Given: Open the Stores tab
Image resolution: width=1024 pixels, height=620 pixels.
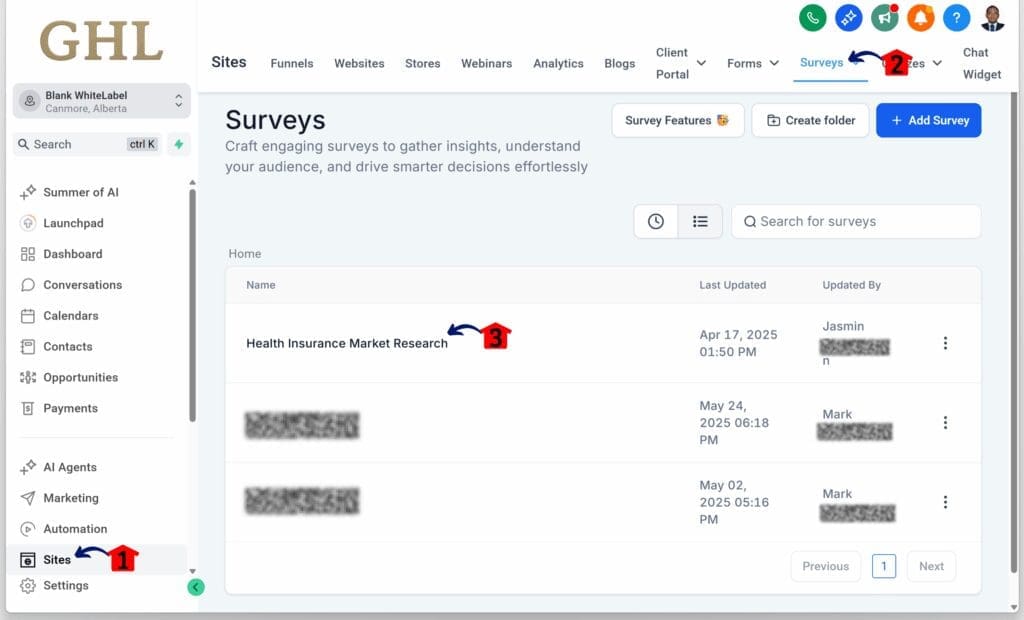Looking at the screenshot, I should (x=423, y=63).
